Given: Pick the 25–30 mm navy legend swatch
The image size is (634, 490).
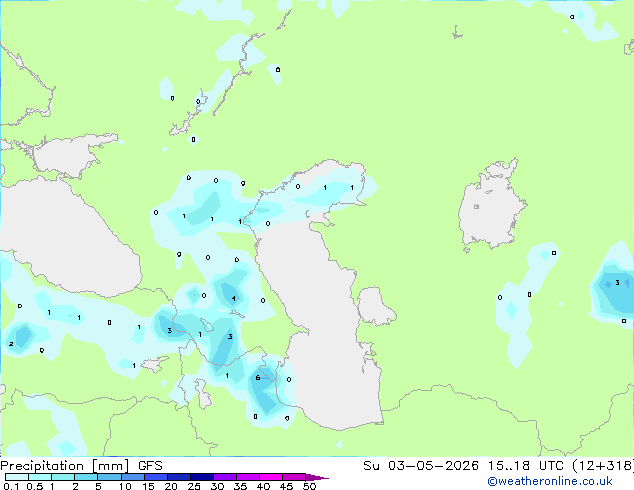Looking at the screenshot, I should click(201, 477).
